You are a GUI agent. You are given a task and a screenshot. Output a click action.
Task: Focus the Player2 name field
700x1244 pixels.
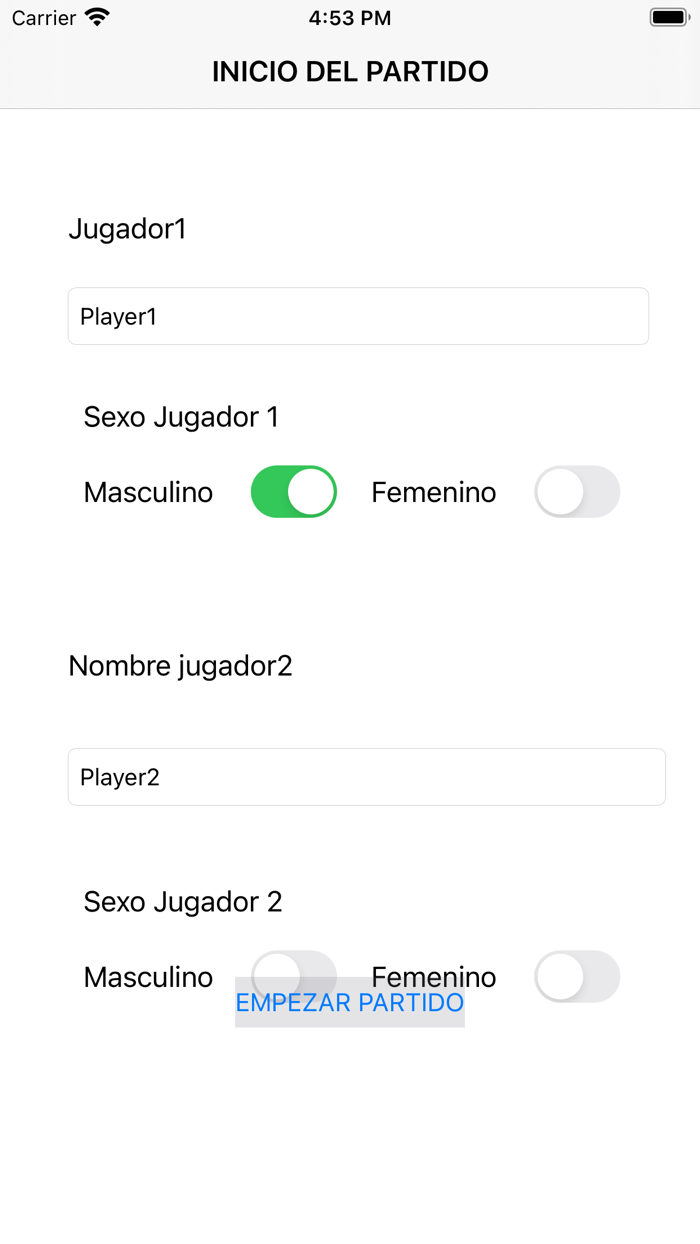pyautogui.click(x=366, y=777)
